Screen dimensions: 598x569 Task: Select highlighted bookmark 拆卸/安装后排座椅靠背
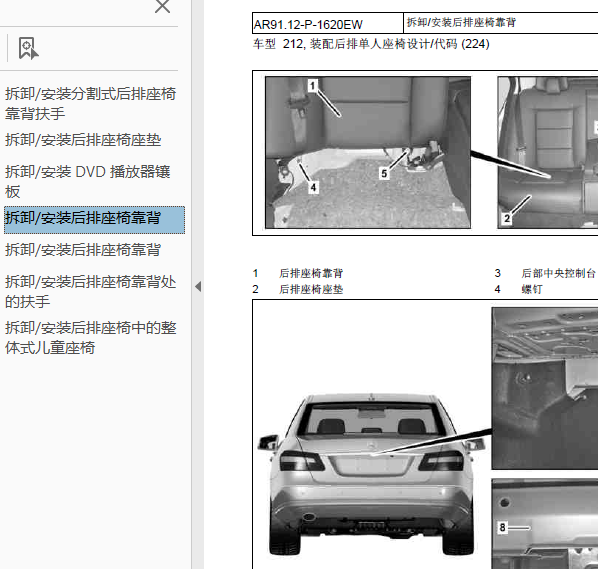pos(94,220)
